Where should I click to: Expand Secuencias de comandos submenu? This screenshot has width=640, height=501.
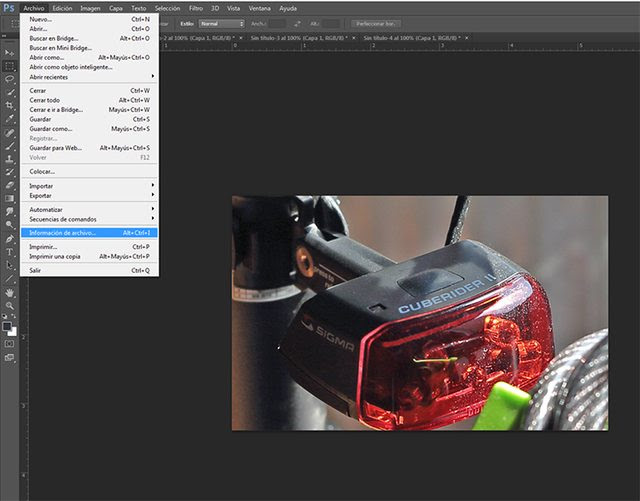89,219
